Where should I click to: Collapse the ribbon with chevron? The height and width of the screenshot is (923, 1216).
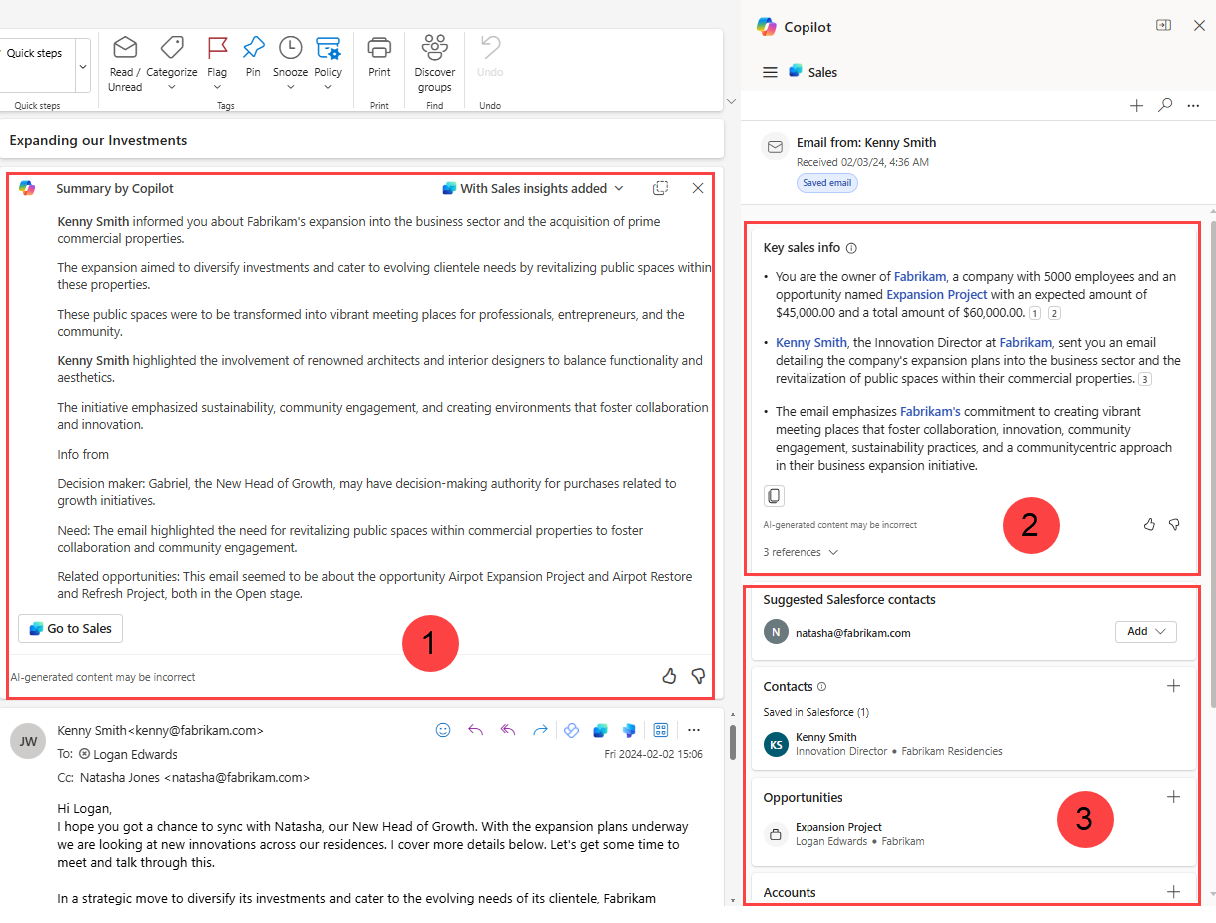731,101
